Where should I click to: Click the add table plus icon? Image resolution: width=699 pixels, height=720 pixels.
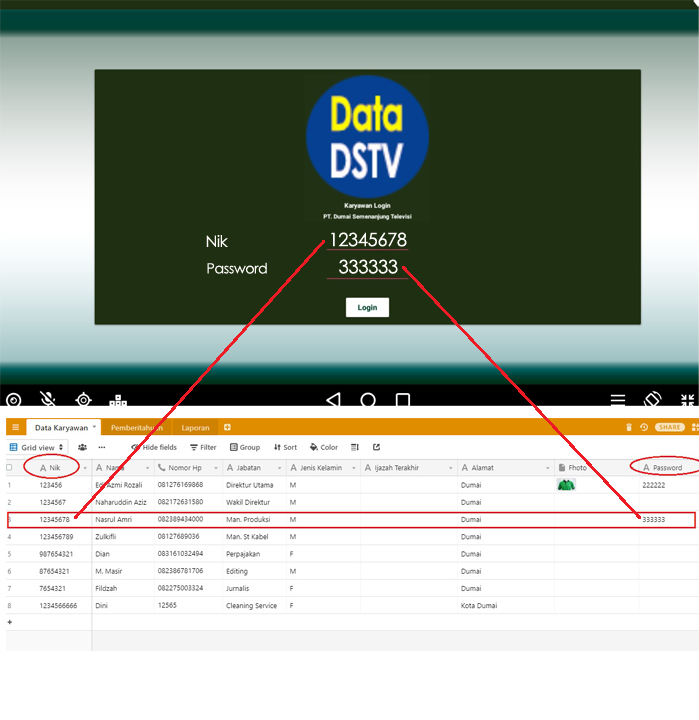tap(227, 427)
